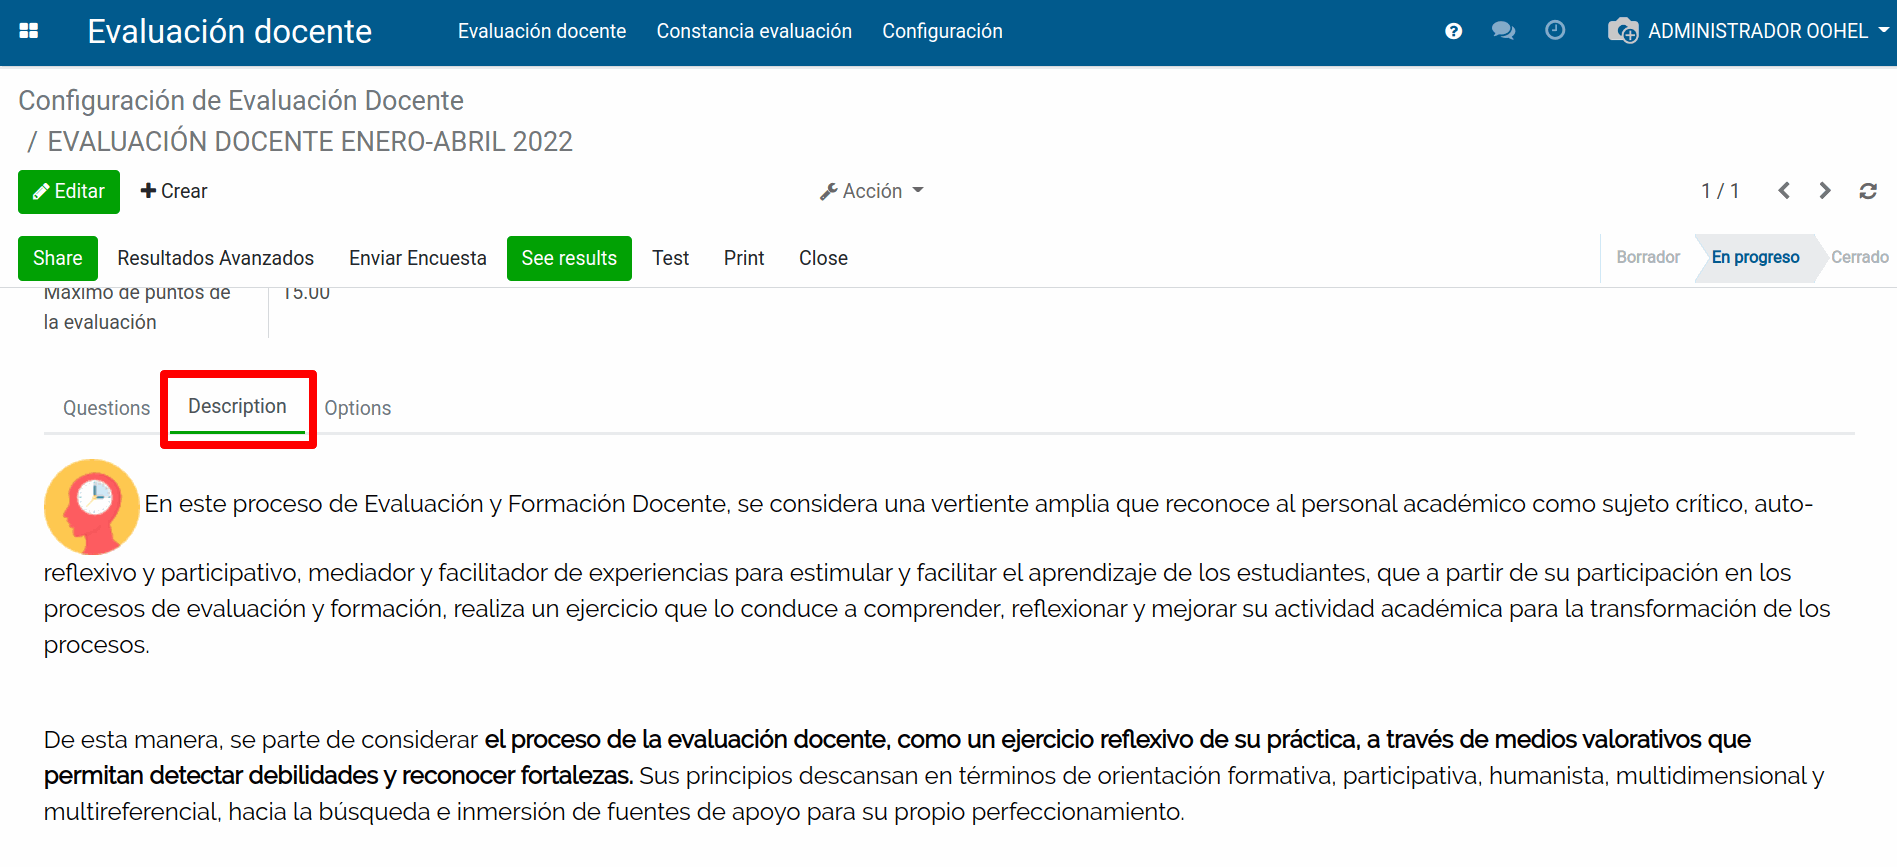This screenshot has width=1897, height=867.
Task: Open the ADMINISTRADOR OOHEL user menu
Action: [1747, 31]
